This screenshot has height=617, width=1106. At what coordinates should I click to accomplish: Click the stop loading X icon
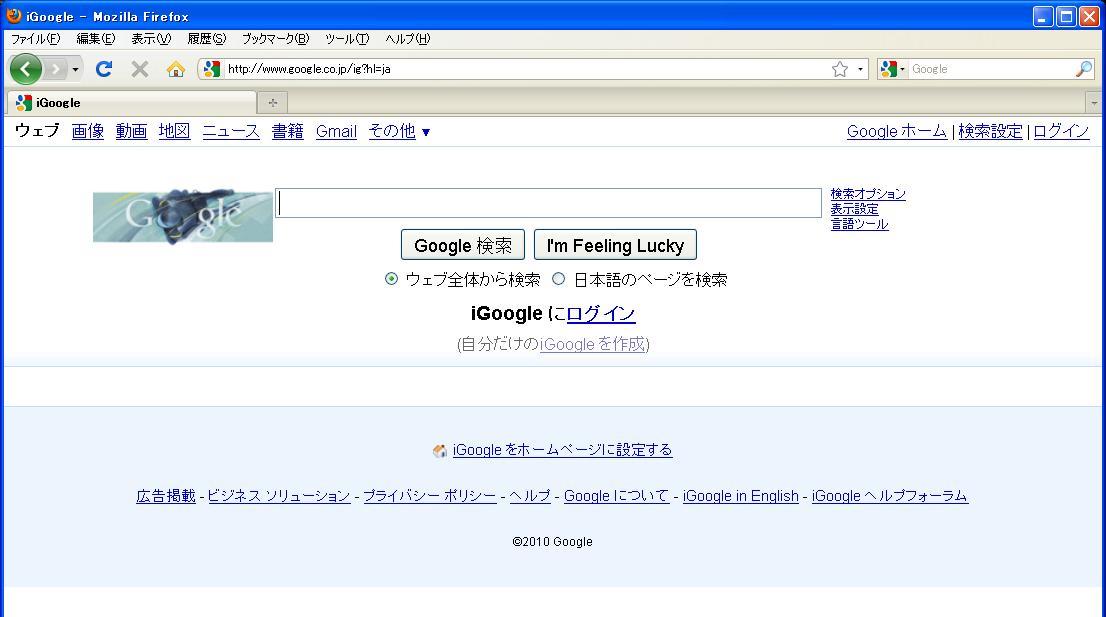pos(140,69)
